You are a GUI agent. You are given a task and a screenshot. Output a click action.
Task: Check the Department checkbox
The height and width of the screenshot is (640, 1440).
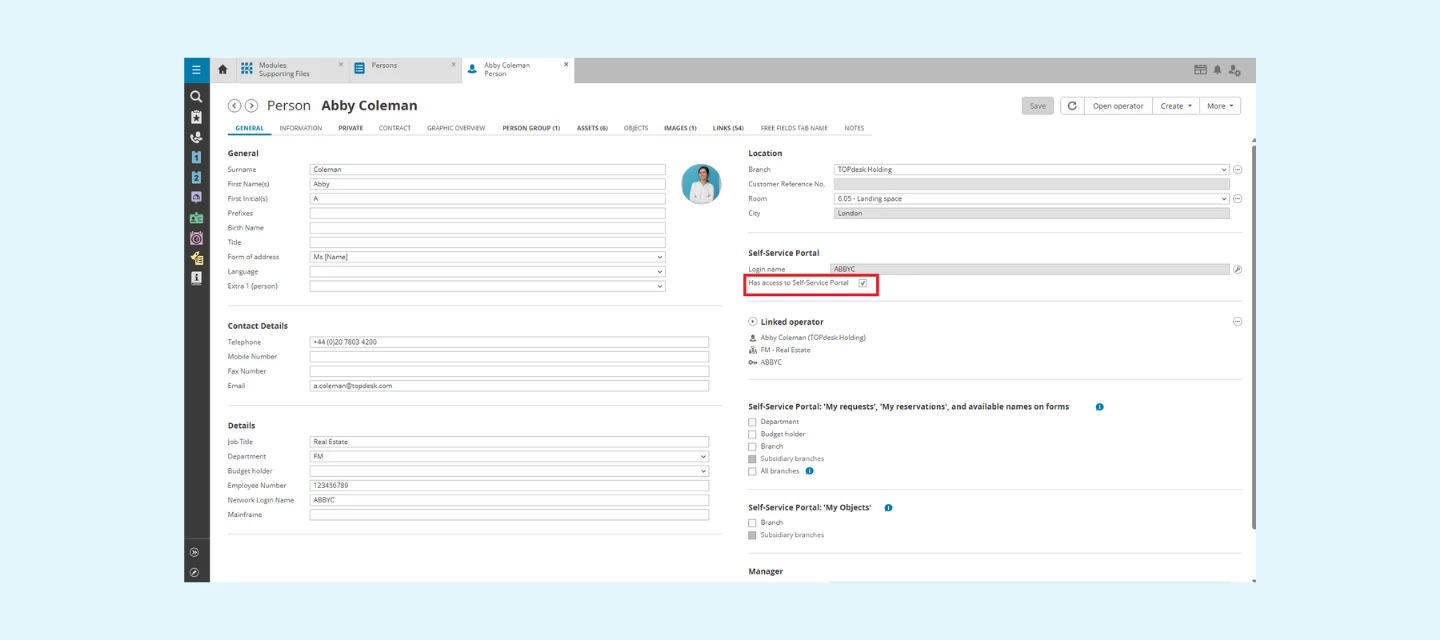(752, 422)
